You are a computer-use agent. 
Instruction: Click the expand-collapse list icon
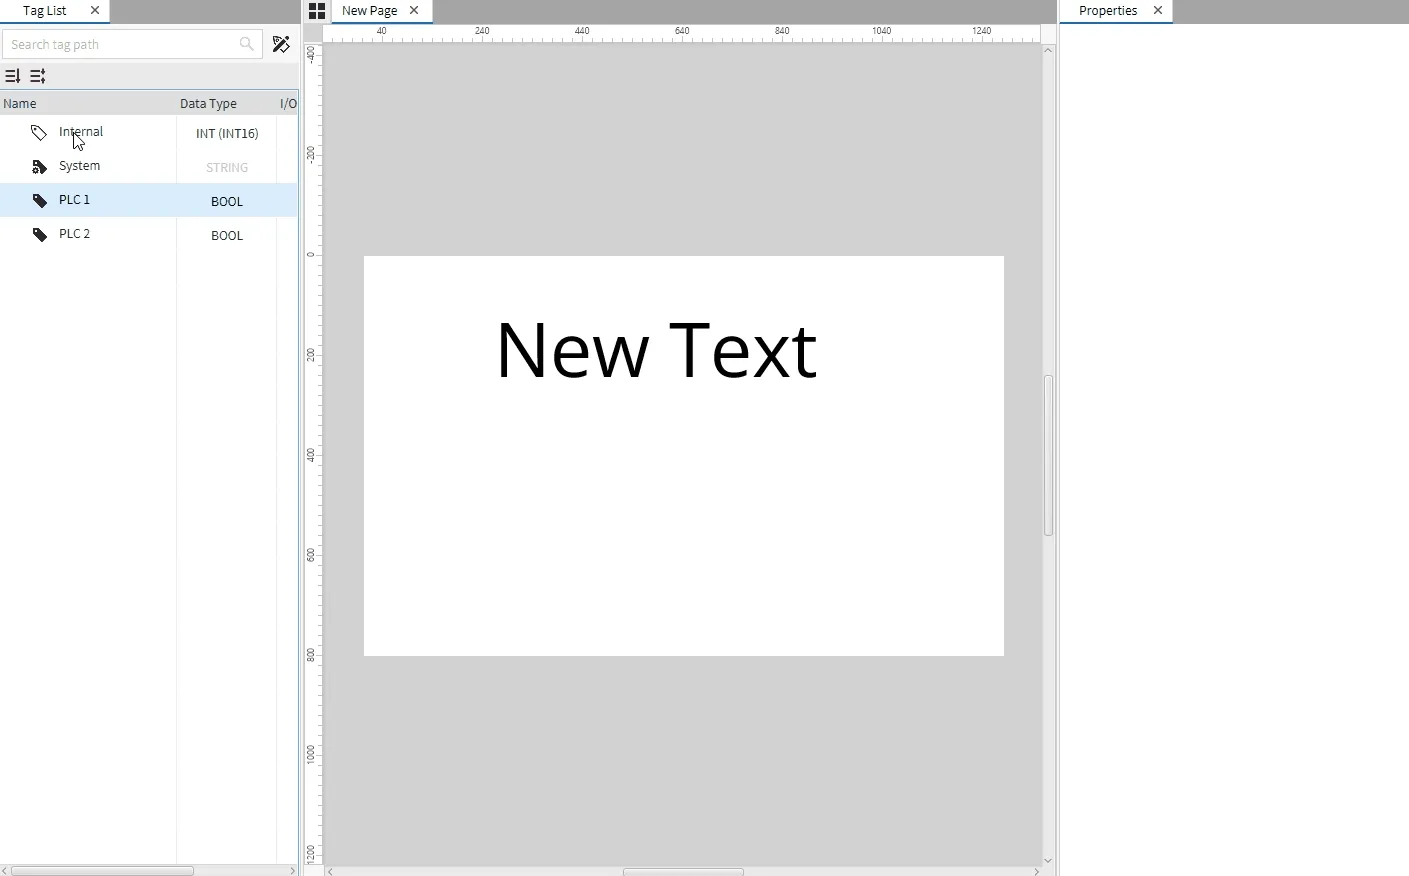click(38, 76)
